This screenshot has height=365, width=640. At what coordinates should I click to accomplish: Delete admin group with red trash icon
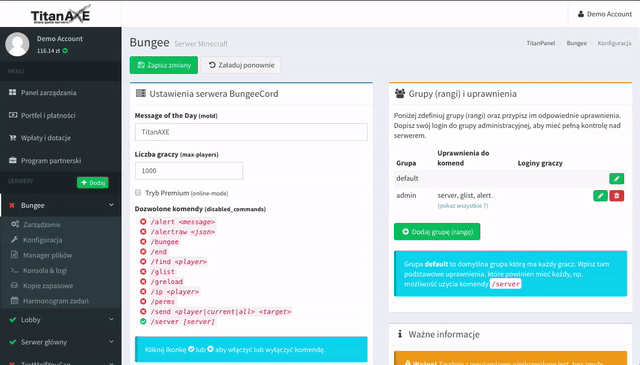click(x=617, y=196)
